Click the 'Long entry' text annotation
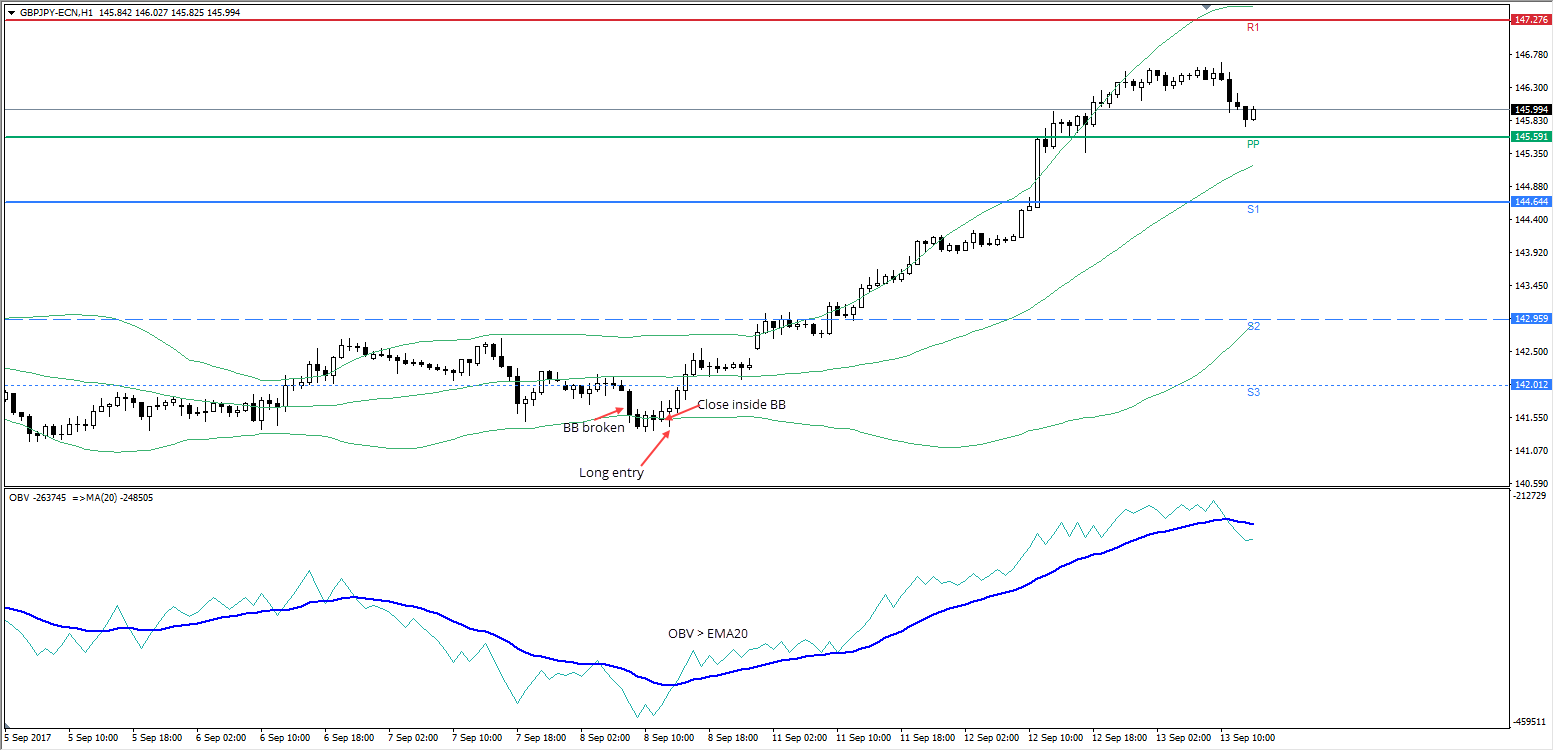 tap(611, 473)
